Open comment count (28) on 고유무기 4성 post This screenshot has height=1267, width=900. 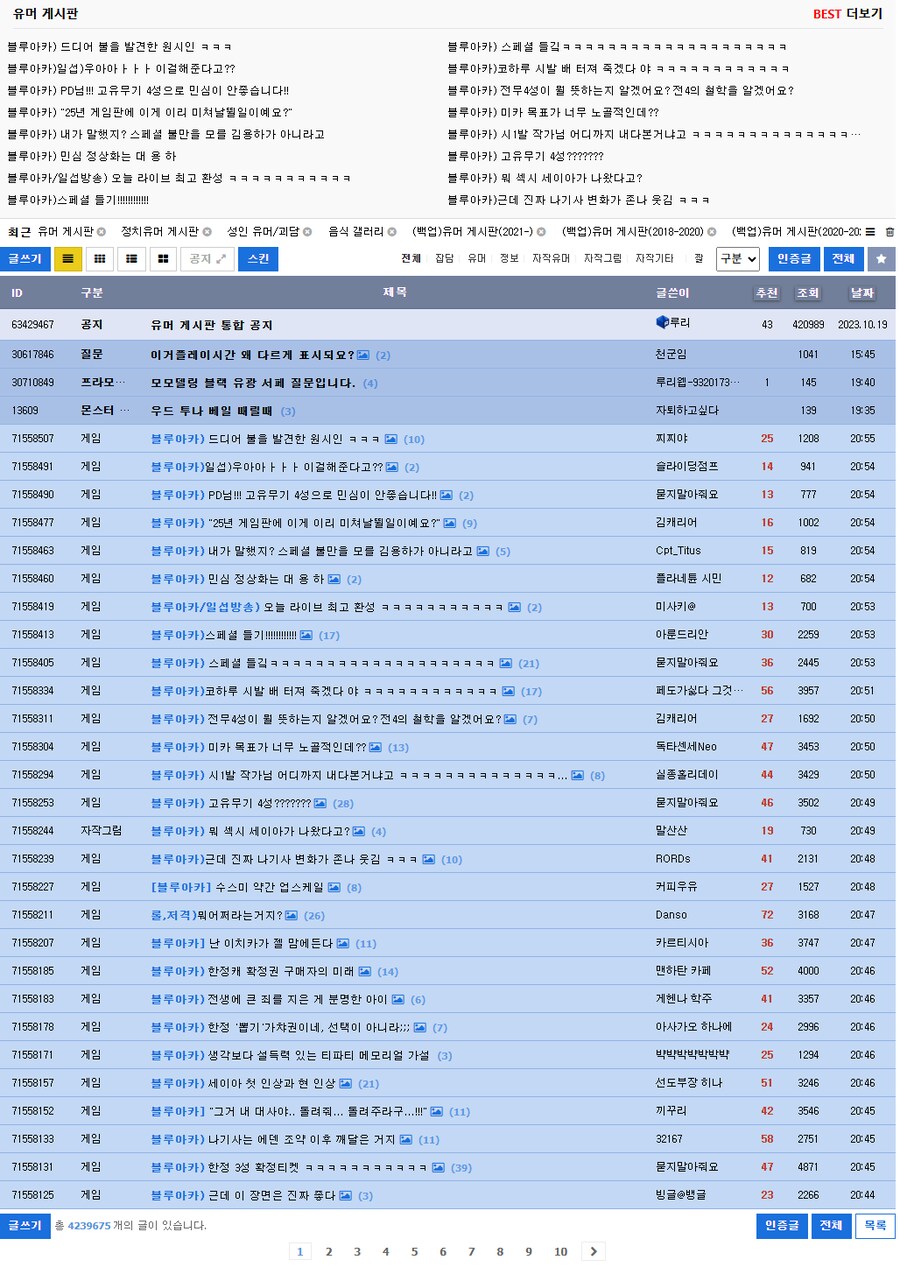(x=343, y=803)
